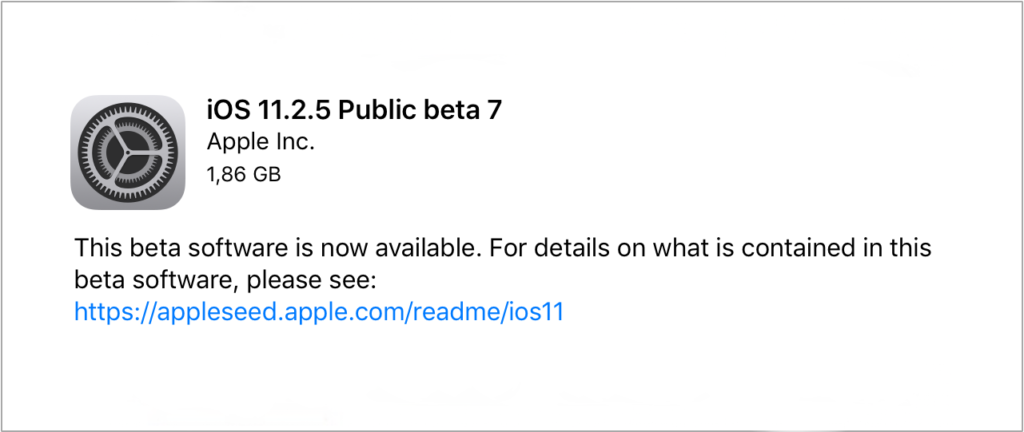Viewport: 1024px width, 432px height.
Task: Click "iOS" at the start of the title
Action: coord(225,111)
